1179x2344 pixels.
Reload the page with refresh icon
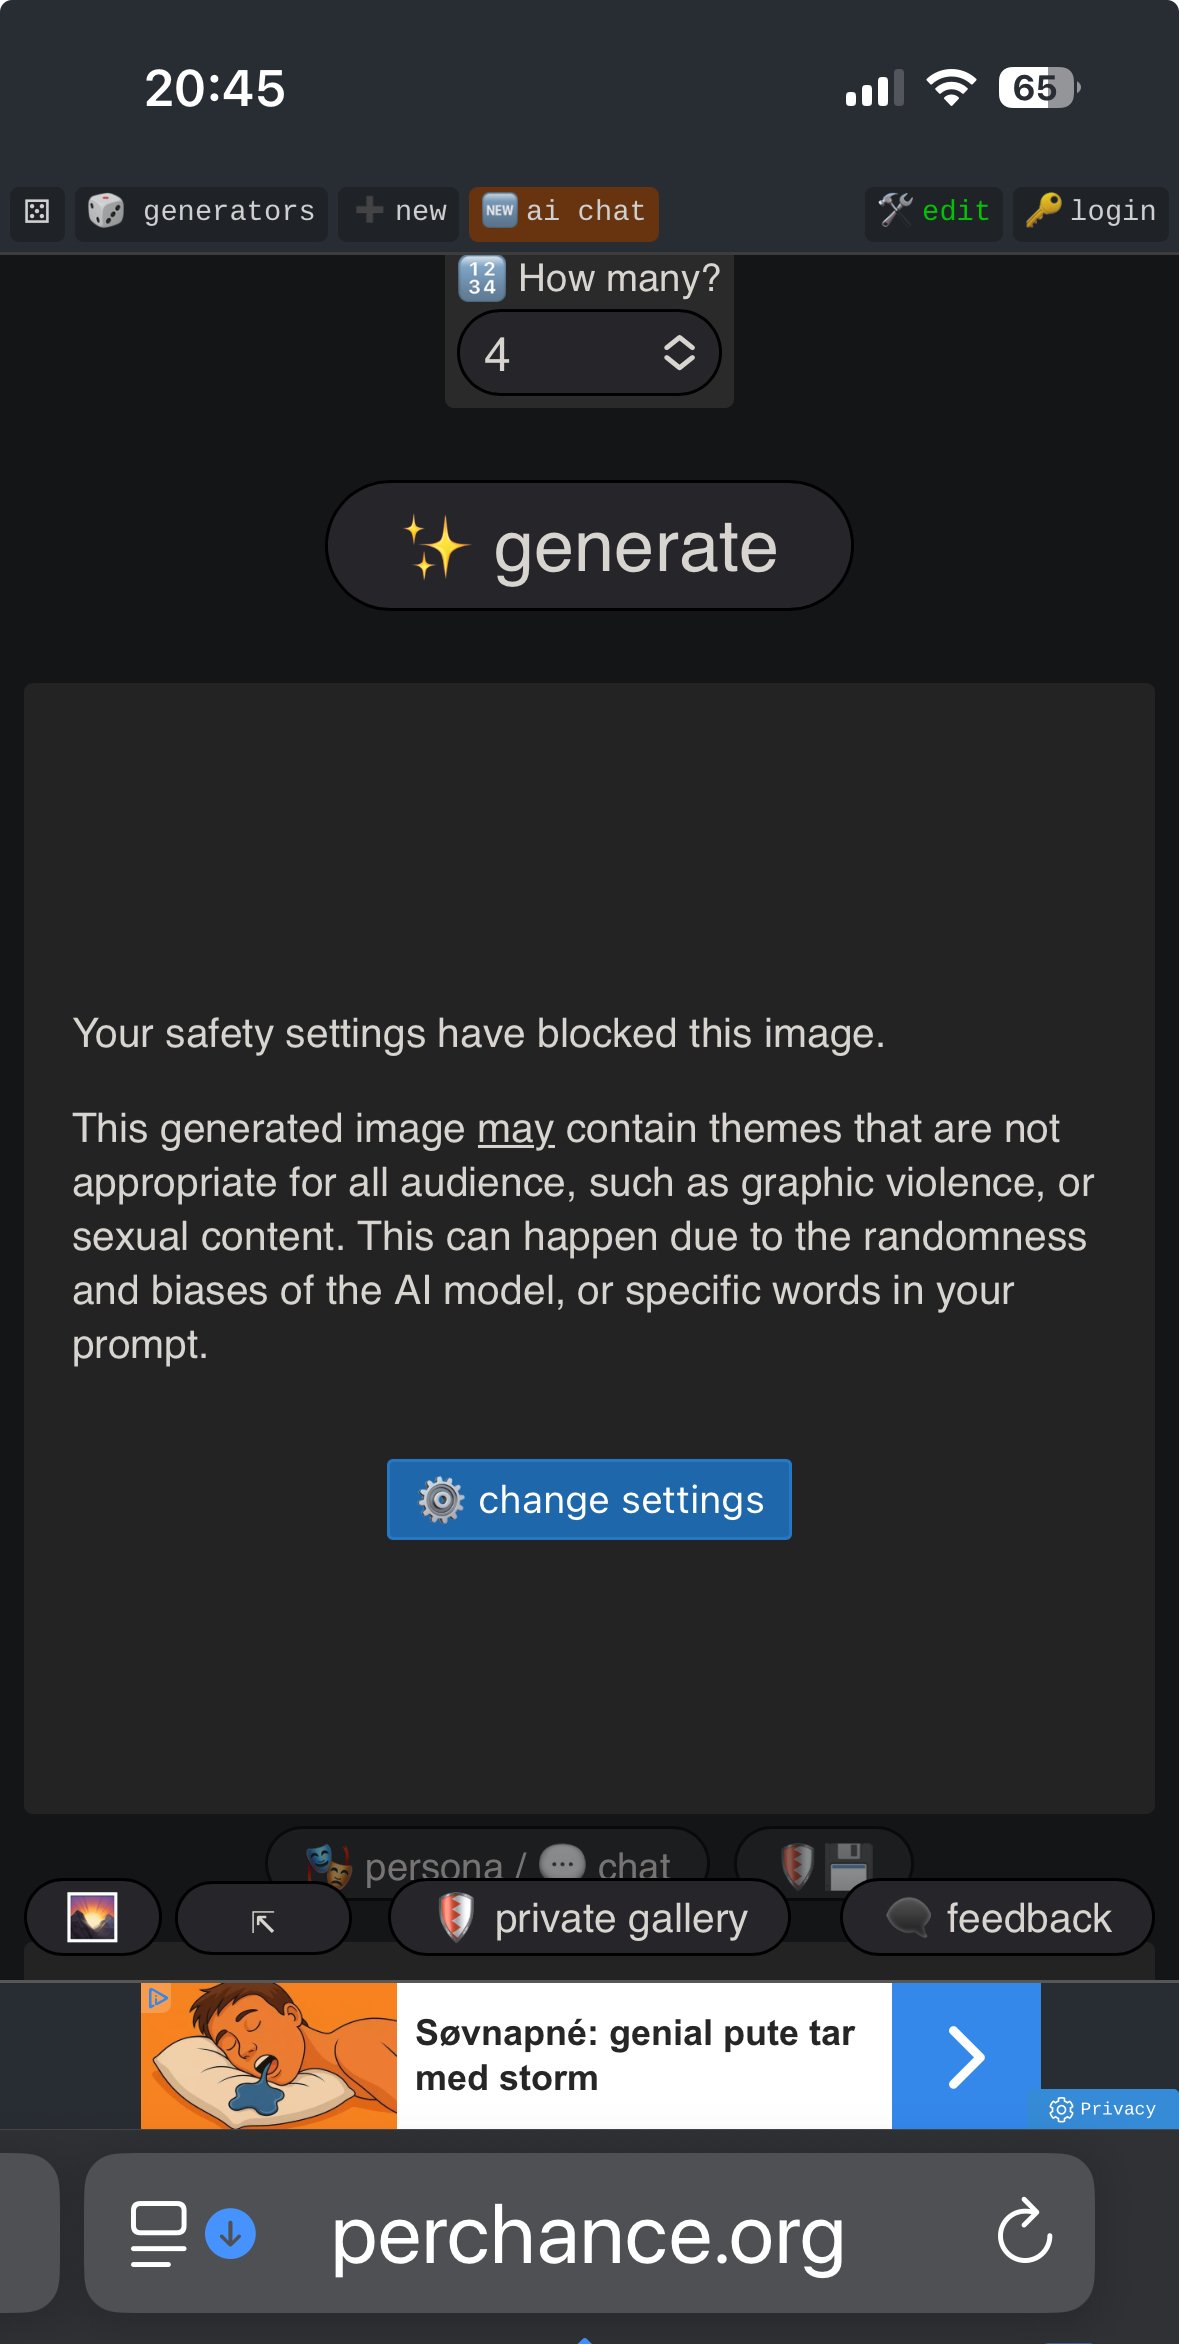click(x=1025, y=2231)
